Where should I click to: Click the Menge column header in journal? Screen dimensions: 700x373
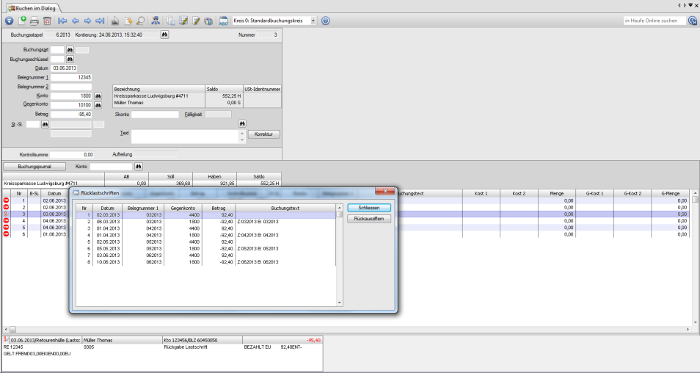pos(557,194)
